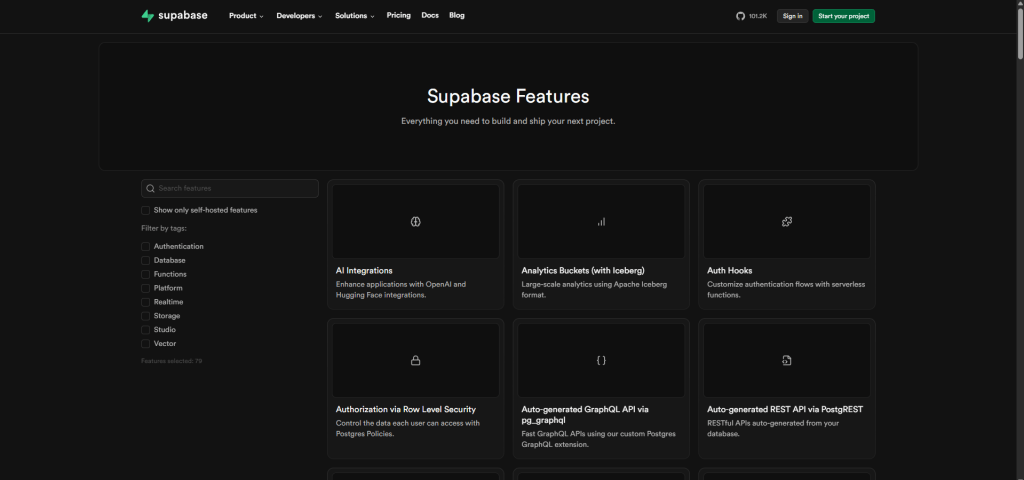Click the Supabase logo in header

(174, 16)
